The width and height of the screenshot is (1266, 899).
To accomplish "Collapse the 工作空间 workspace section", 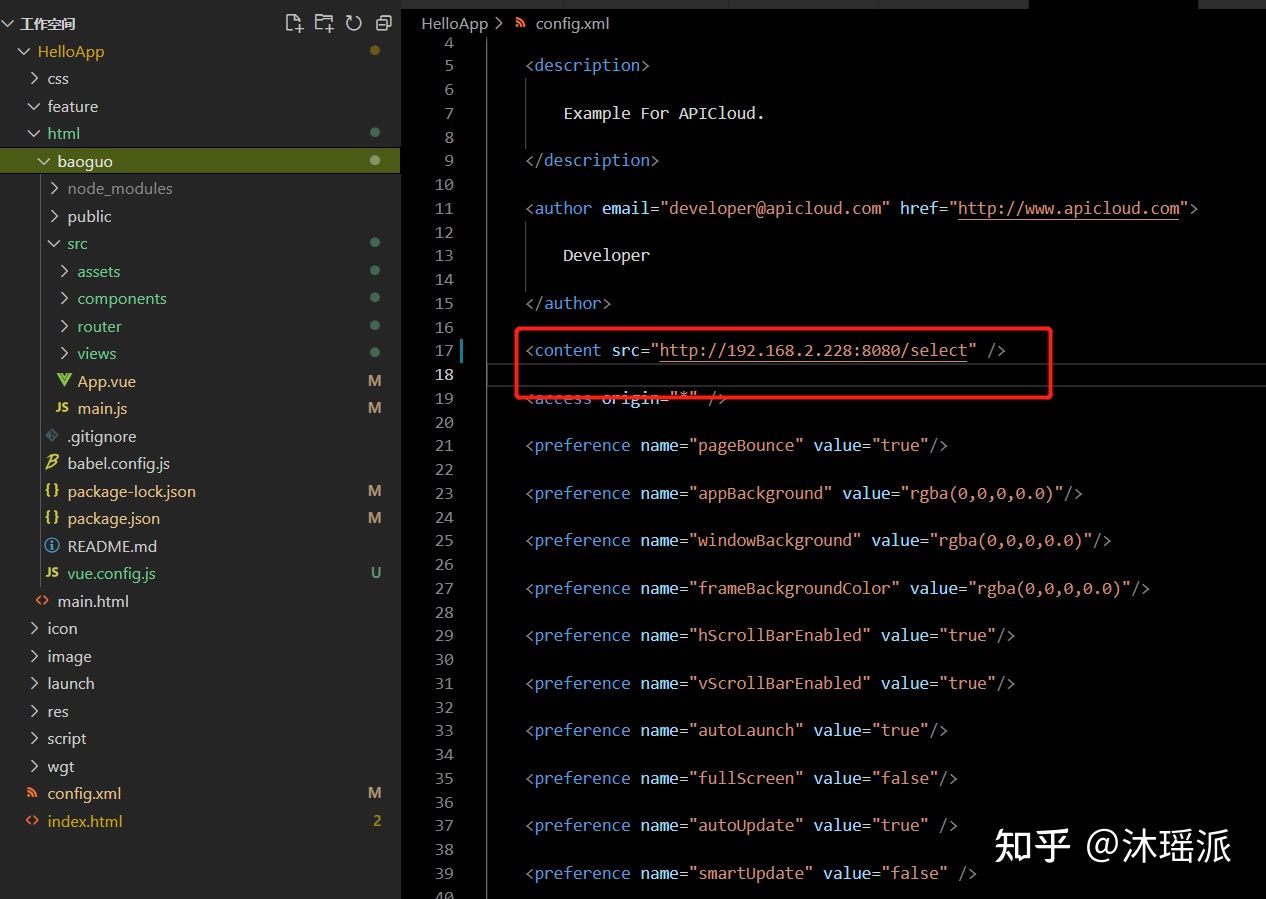I will [x=8, y=23].
